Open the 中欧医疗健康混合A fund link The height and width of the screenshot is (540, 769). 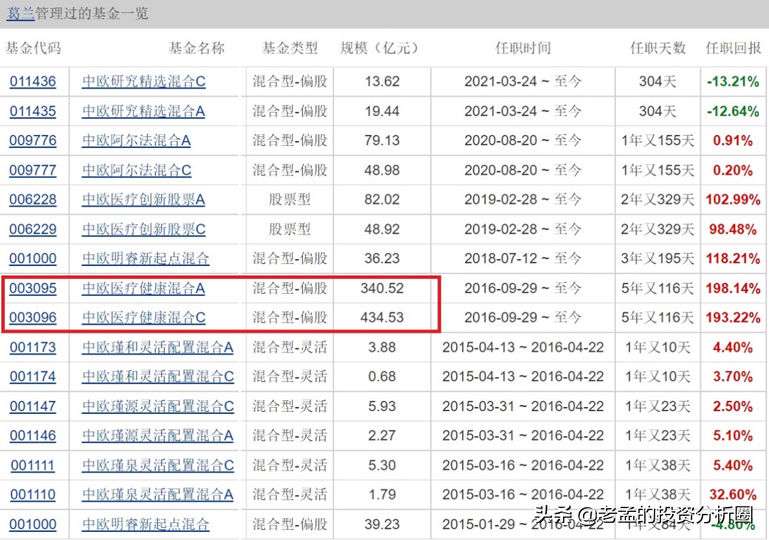tap(143, 288)
